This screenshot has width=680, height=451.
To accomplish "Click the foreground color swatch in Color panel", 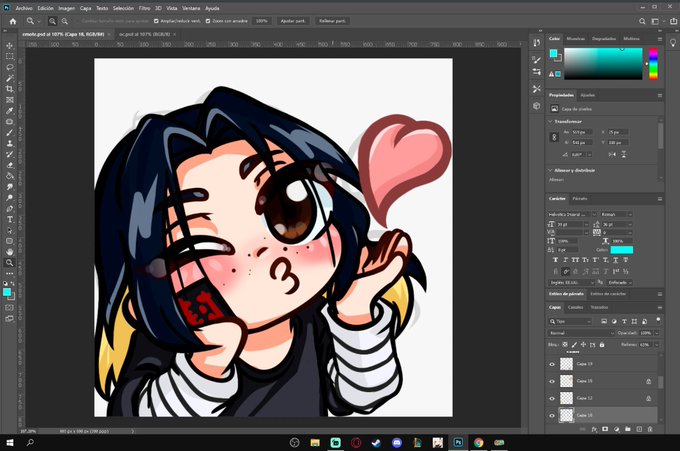I will coord(553,53).
